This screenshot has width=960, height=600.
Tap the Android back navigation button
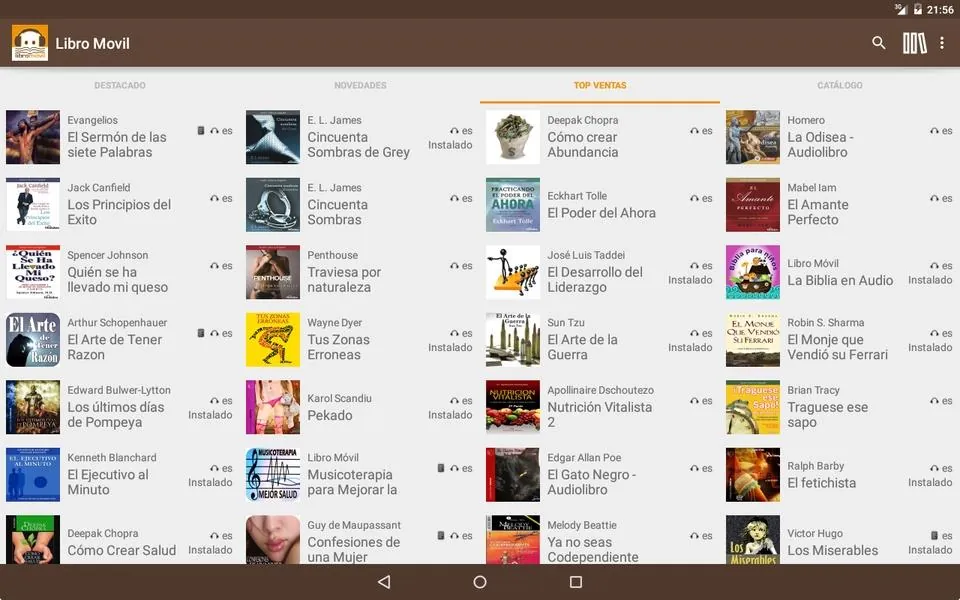tap(384, 582)
